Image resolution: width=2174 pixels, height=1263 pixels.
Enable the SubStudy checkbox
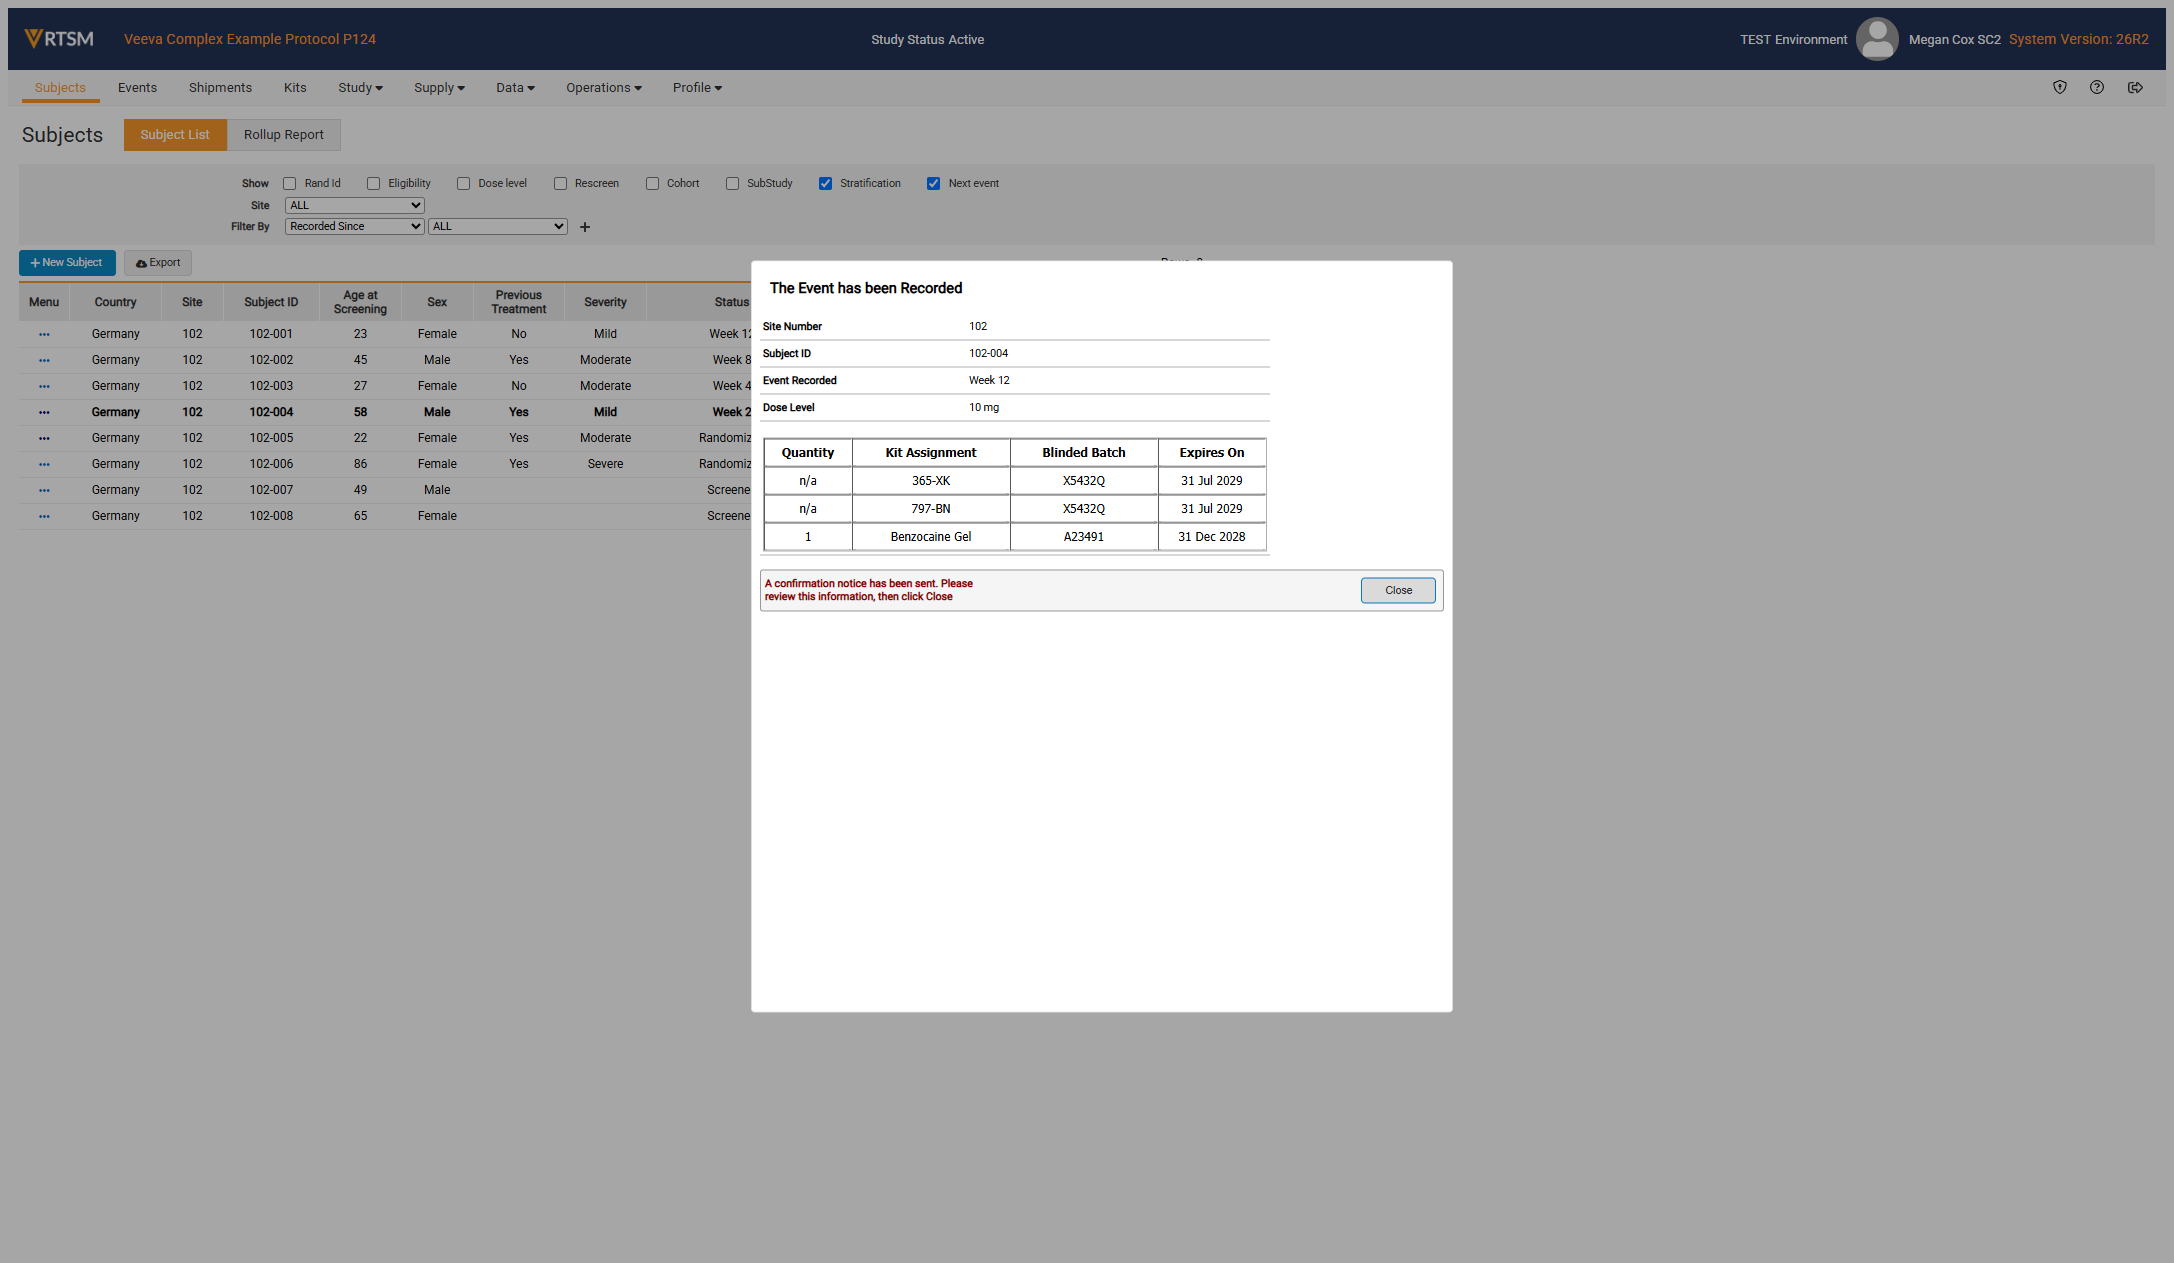(x=732, y=183)
